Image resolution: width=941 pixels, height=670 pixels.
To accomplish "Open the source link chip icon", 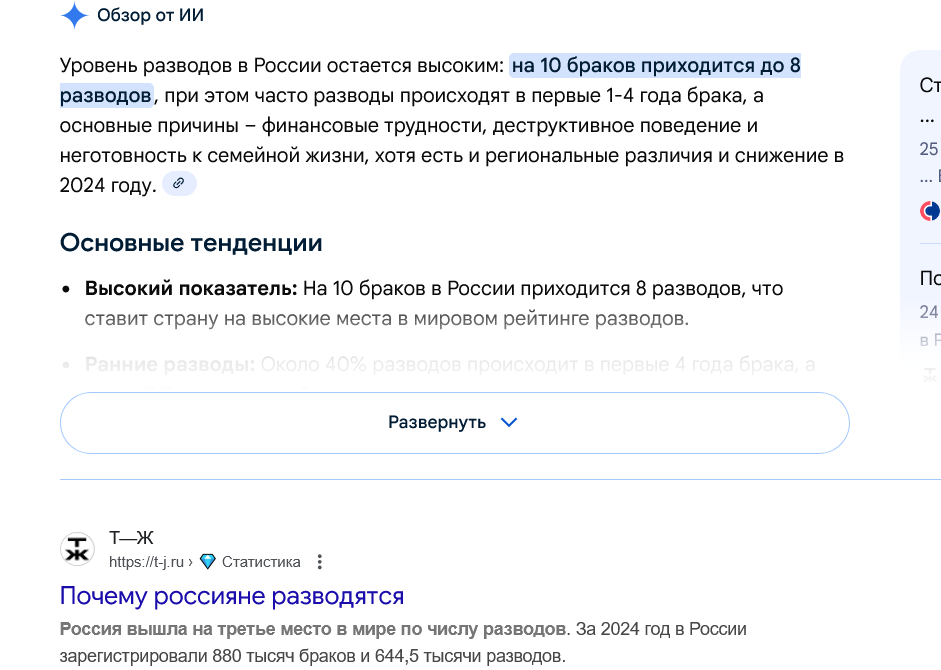I will pyautogui.click(x=179, y=184).
